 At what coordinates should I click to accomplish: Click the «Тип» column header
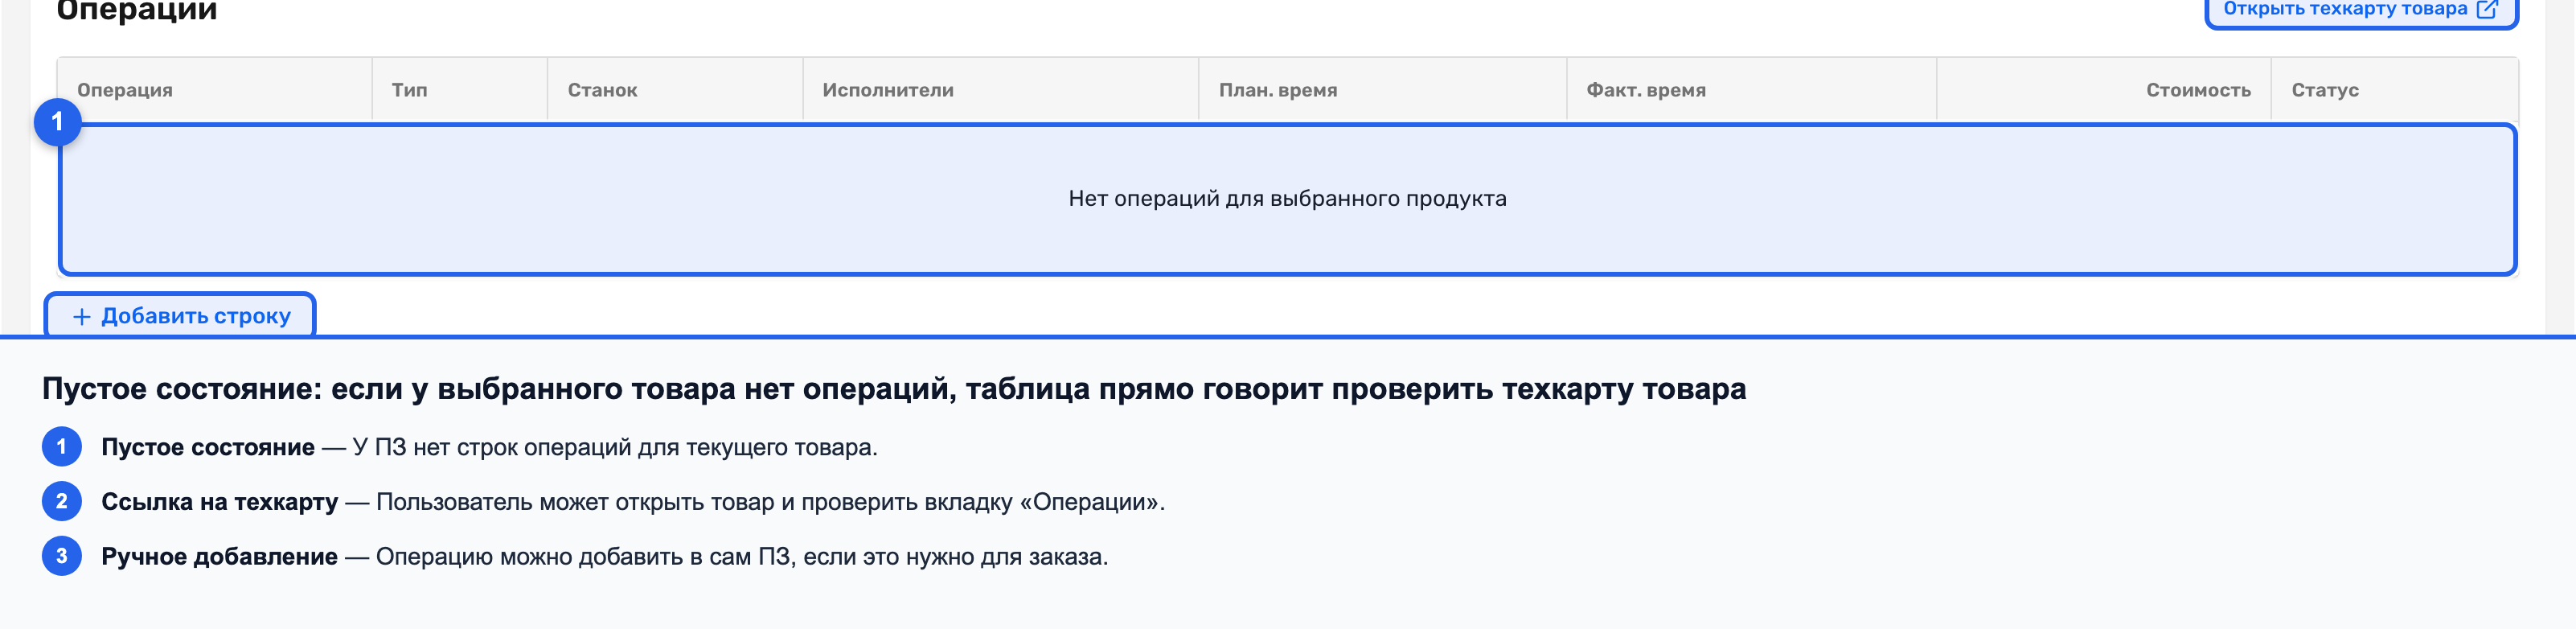(409, 90)
